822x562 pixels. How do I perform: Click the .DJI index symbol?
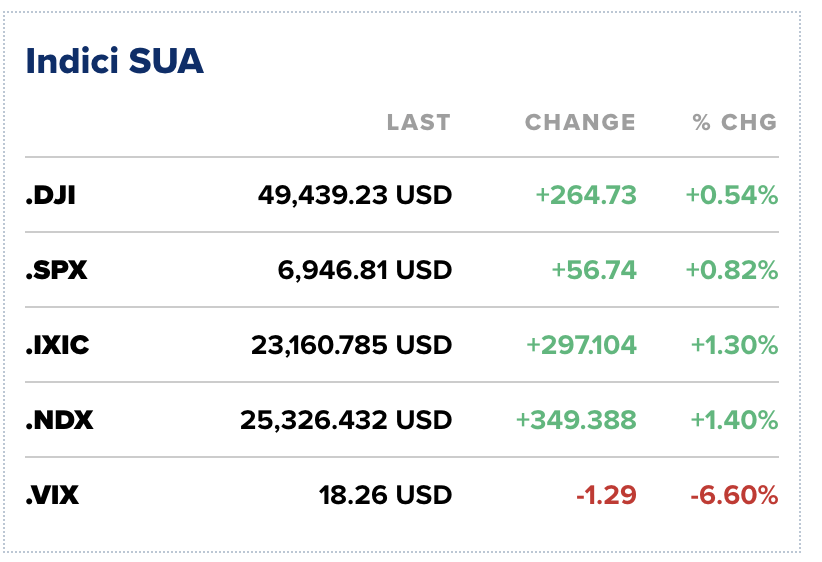click(50, 195)
